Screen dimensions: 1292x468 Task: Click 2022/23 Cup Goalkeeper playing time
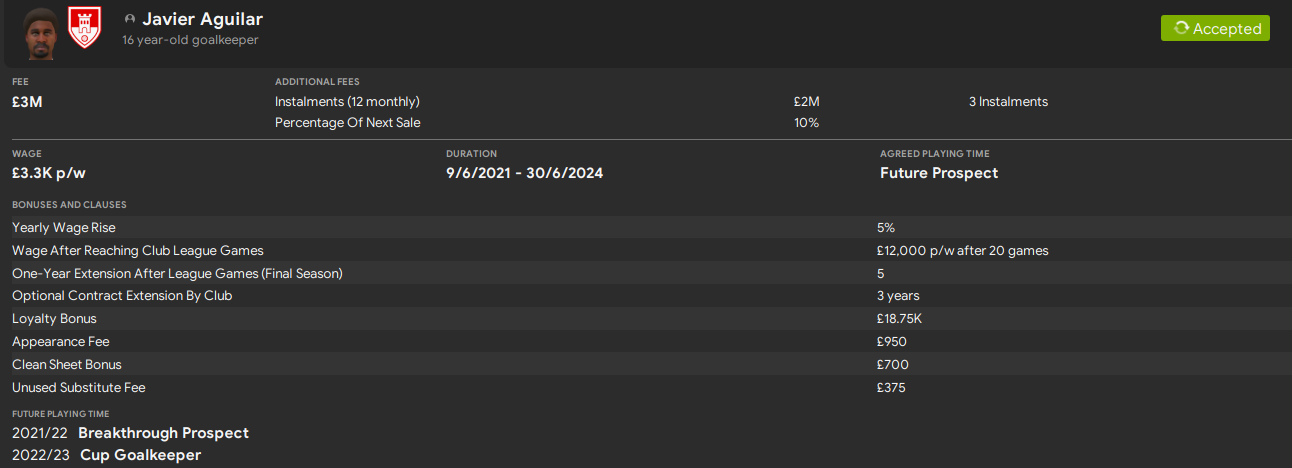(106, 455)
